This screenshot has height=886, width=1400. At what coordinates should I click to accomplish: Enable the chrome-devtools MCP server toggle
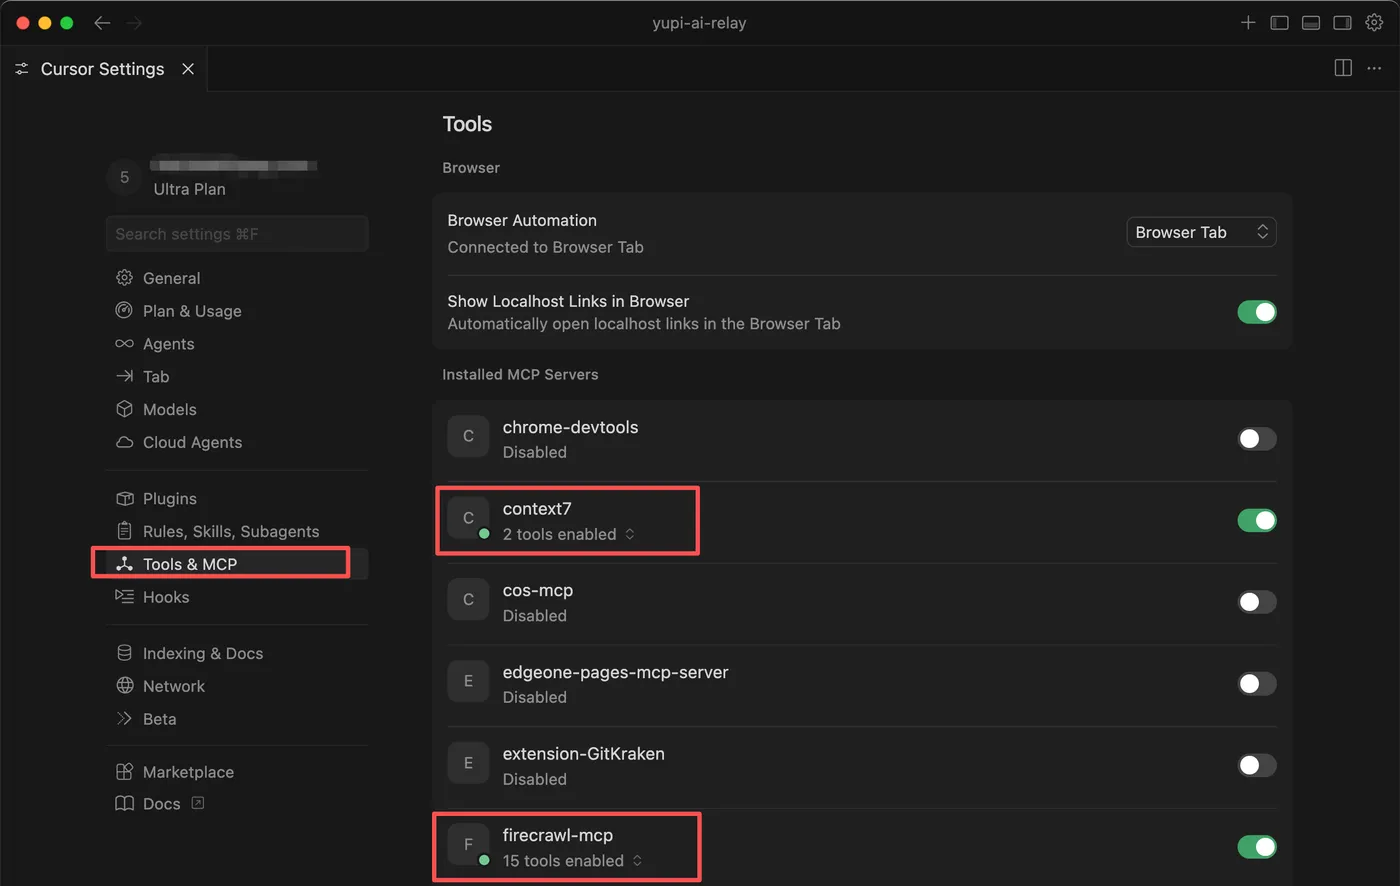pyautogui.click(x=1257, y=438)
